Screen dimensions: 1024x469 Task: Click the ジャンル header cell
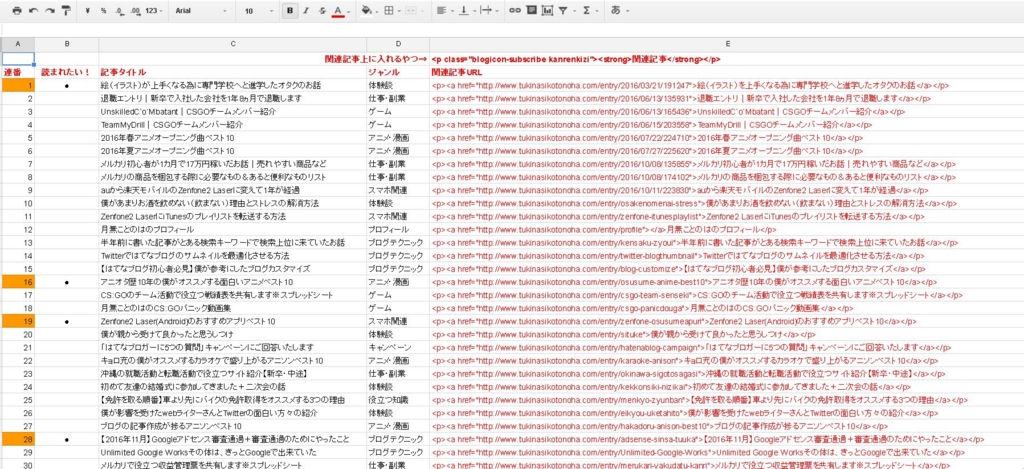398,72
